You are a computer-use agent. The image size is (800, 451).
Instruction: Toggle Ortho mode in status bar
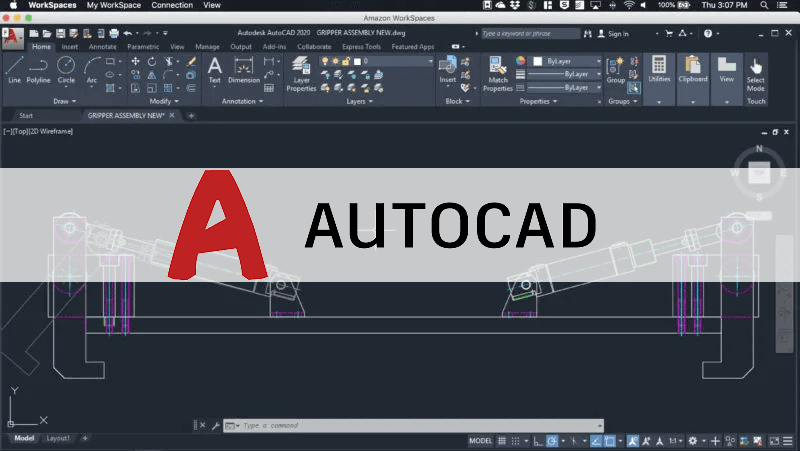pos(538,441)
